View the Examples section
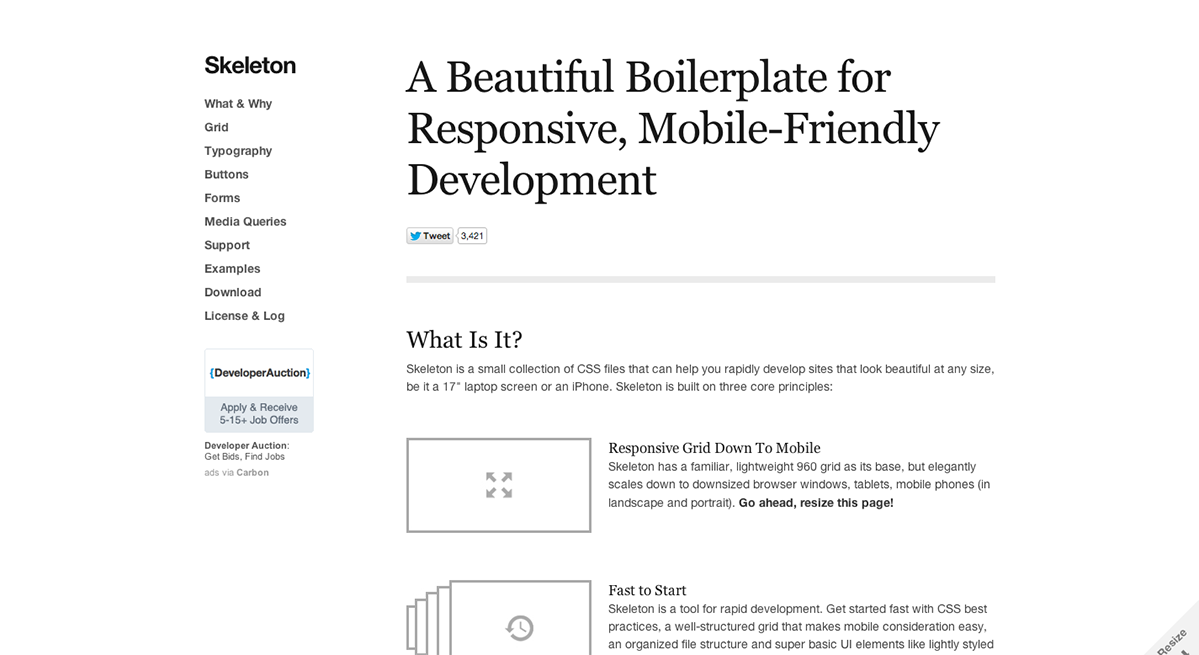Image resolution: width=1199 pixels, height=655 pixels. coord(232,269)
